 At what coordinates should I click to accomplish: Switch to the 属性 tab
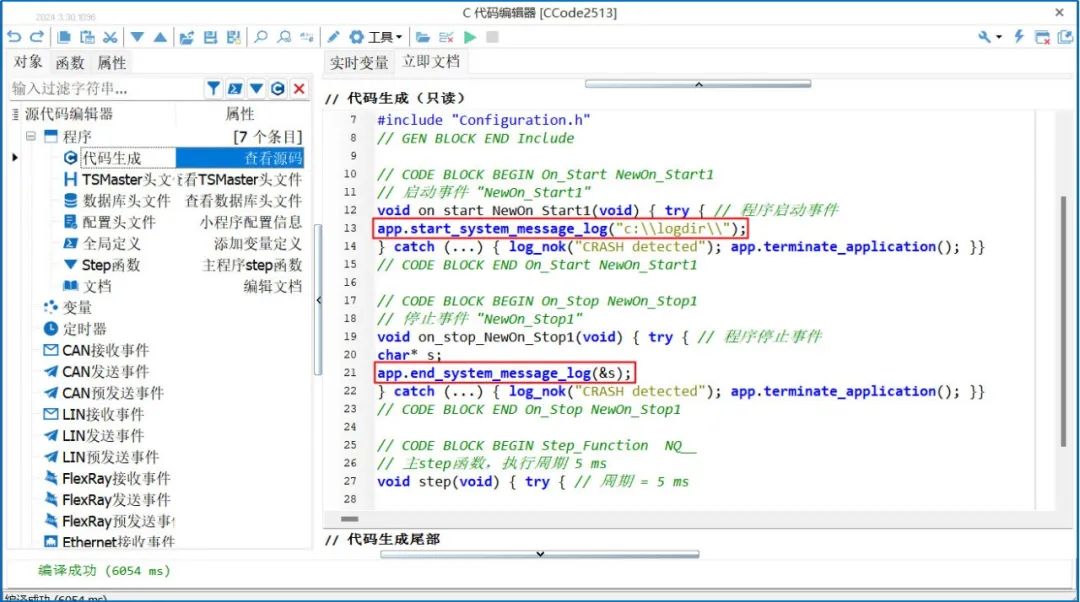tap(112, 63)
